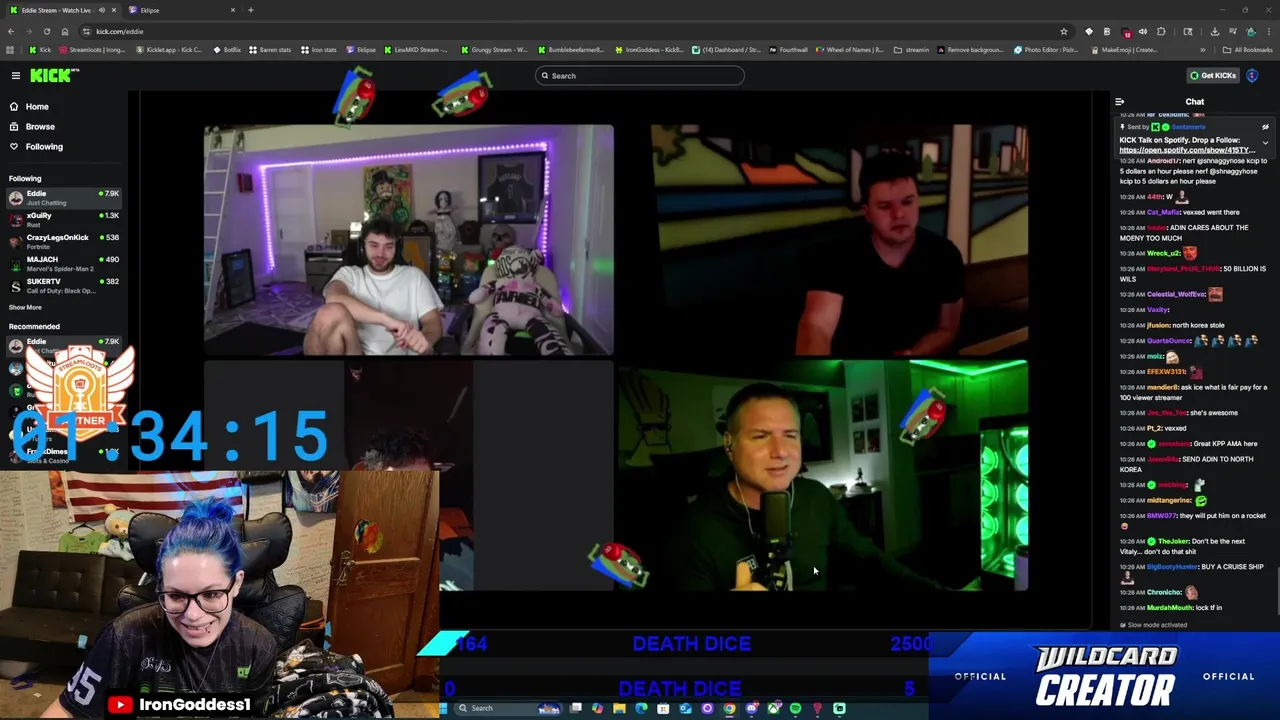
Task: Open Iron stats bookmark
Action: pyautogui.click(x=318, y=50)
